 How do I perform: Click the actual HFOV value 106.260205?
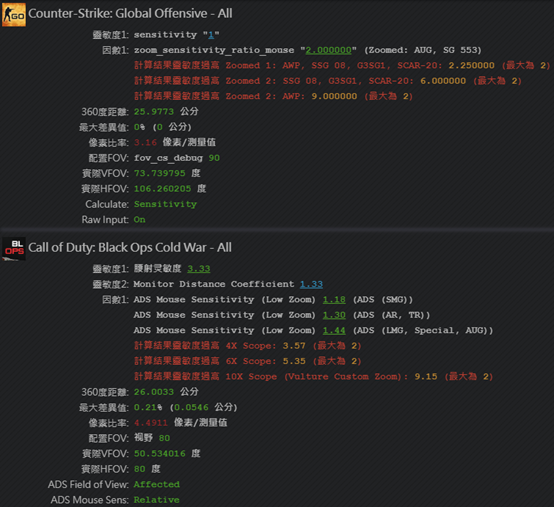(x=163, y=189)
